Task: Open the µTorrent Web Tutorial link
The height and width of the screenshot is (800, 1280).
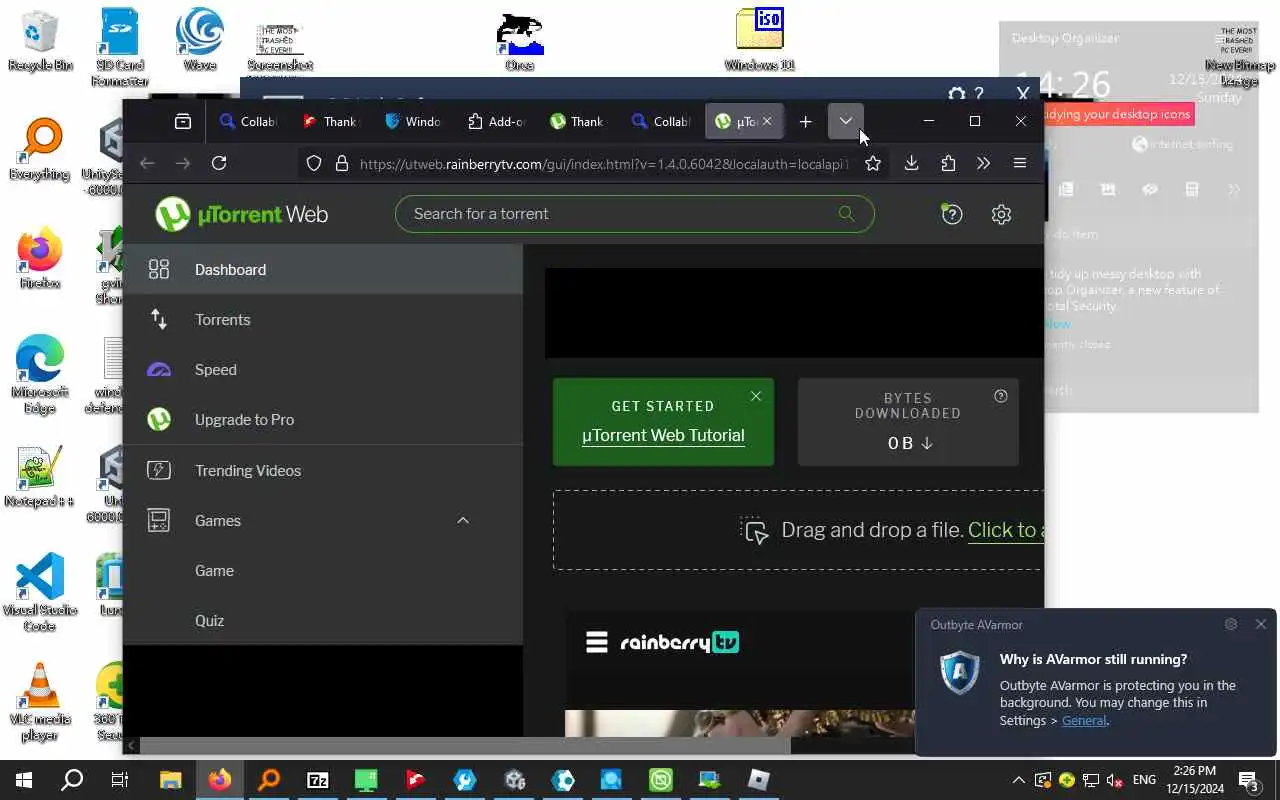Action: pyautogui.click(x=663, y=436)
